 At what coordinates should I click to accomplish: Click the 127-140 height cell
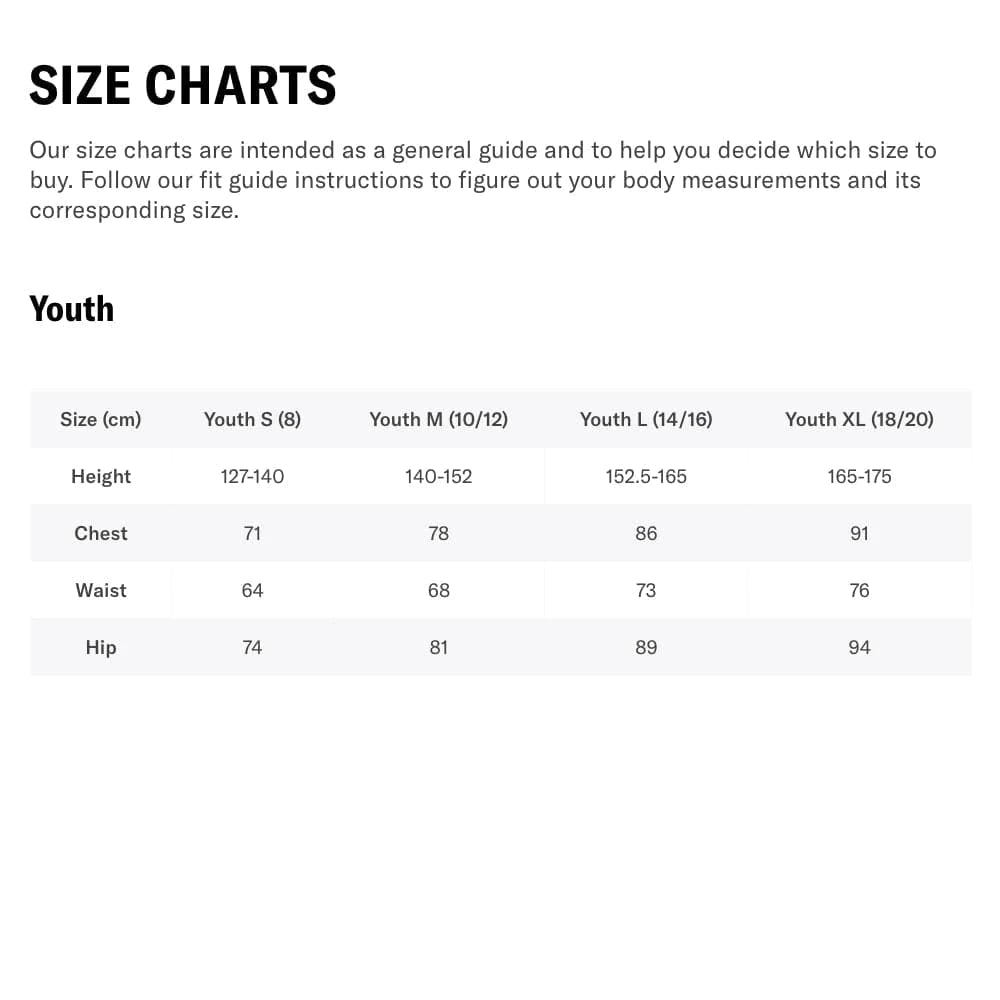coord(252,476)
